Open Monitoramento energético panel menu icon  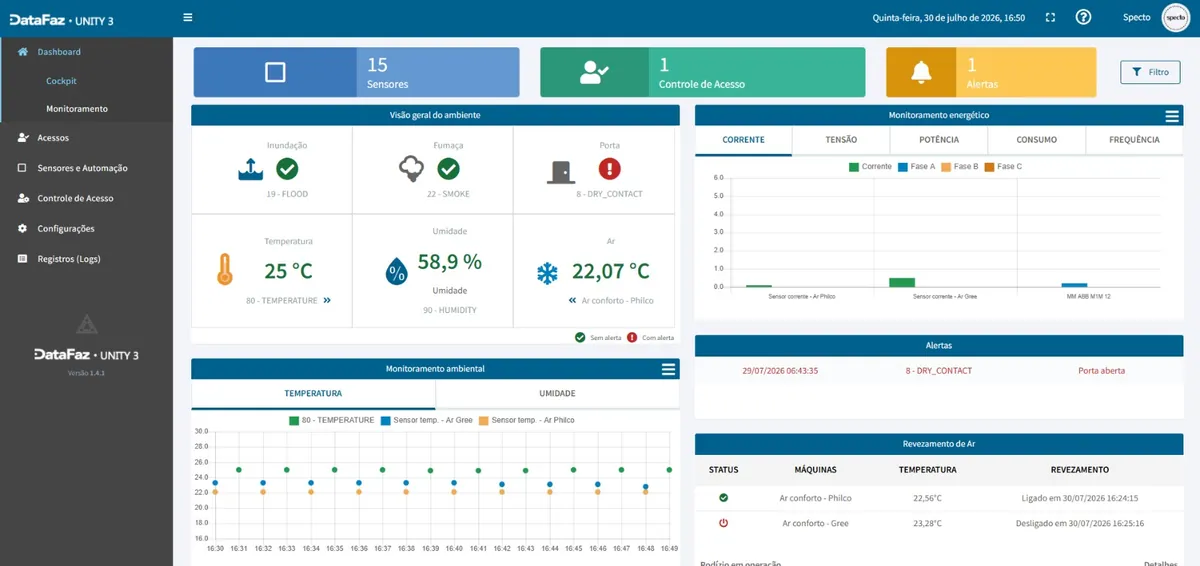(x=1172, y=116)
